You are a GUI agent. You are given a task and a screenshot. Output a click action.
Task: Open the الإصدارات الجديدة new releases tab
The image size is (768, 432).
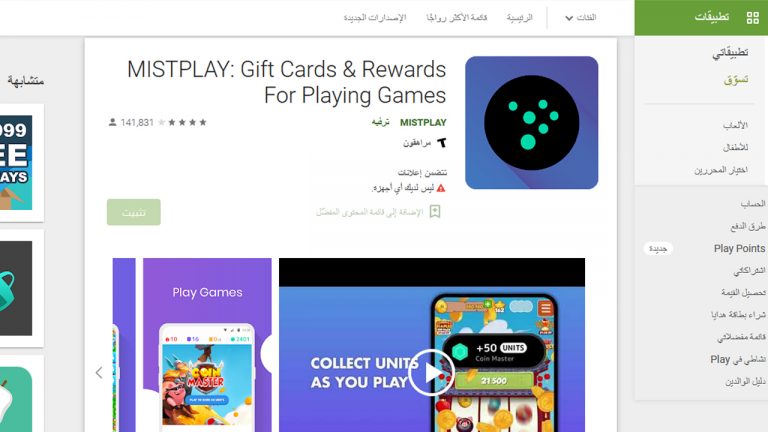coord(375,18)
